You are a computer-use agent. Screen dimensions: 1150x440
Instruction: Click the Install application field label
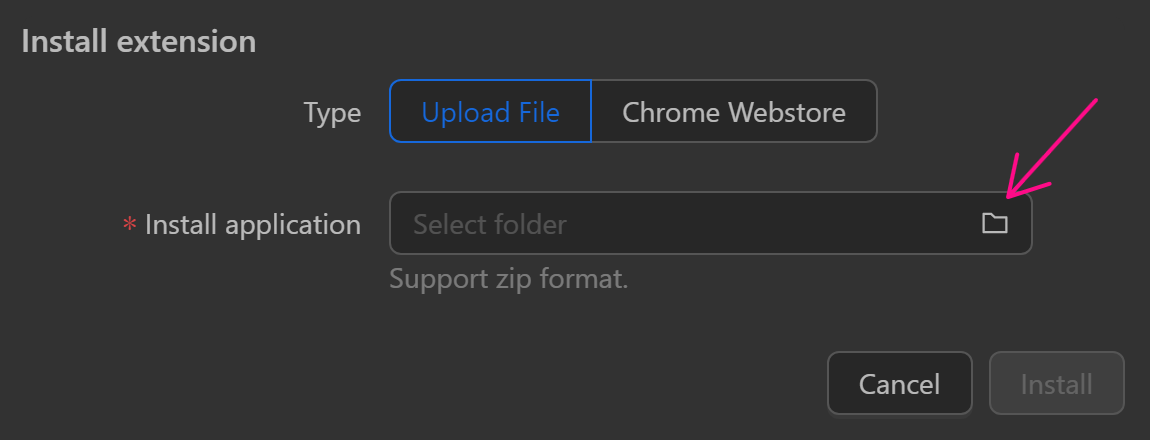[x=252, y=224]
